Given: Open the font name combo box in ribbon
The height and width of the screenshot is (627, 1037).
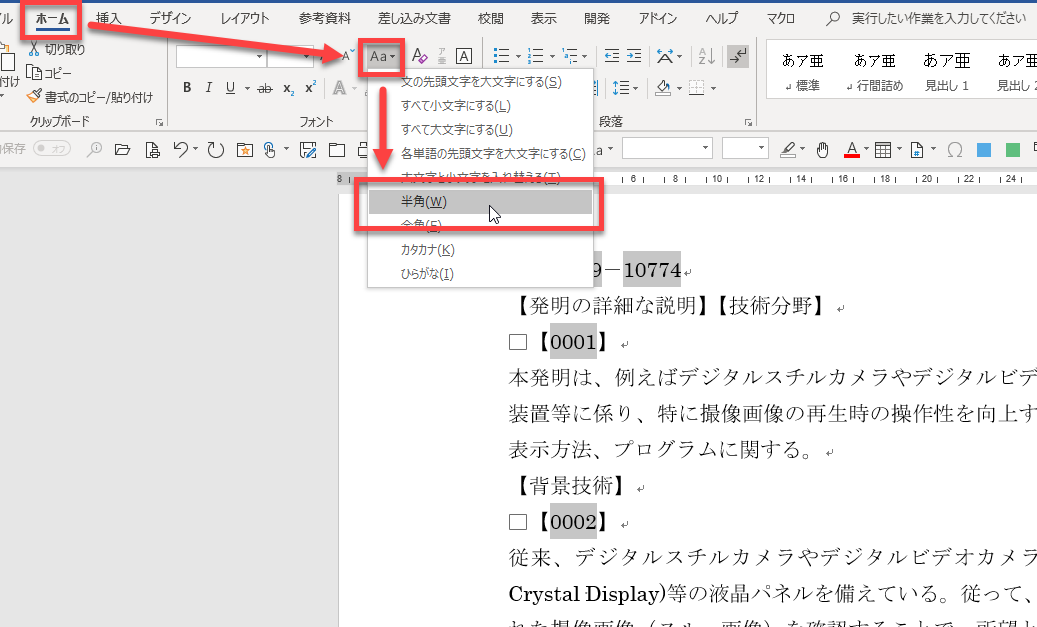Looking at the screenshot, I should [221, 57].
